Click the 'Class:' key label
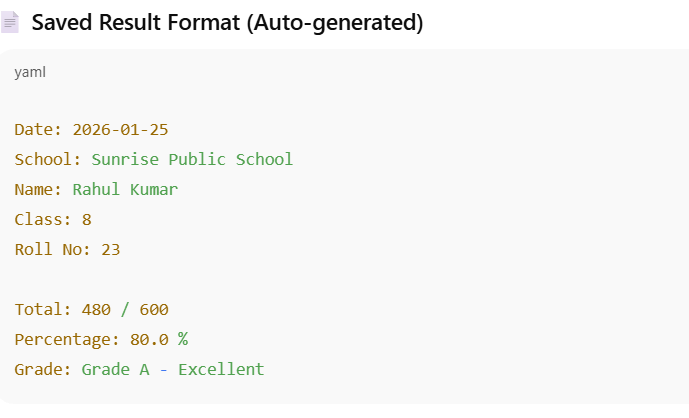Image resolution: width=689 pixels, height=418 pixels. point(44,219)
